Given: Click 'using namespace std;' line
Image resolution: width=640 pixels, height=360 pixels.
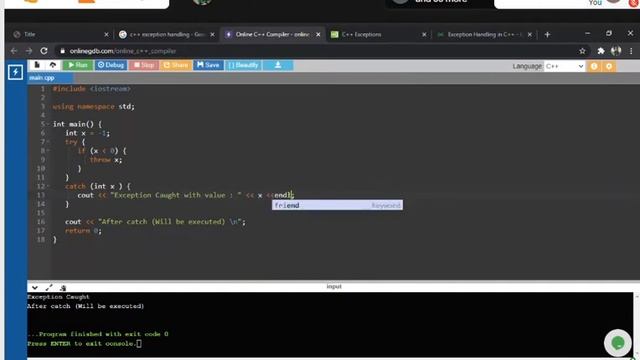Looking at the screenshot, I should [x=93, y=107].
